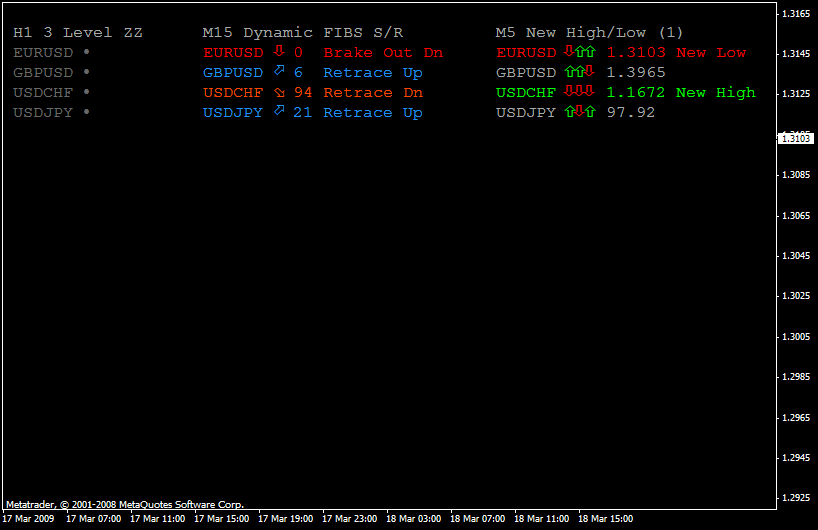
Task: Click the 1.3125 level on the price scale
Action: coord(796,93)
